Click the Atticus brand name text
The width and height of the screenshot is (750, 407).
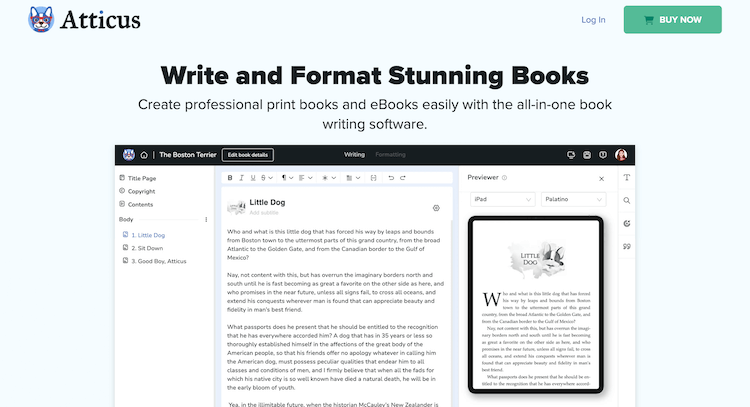[100, 20]
